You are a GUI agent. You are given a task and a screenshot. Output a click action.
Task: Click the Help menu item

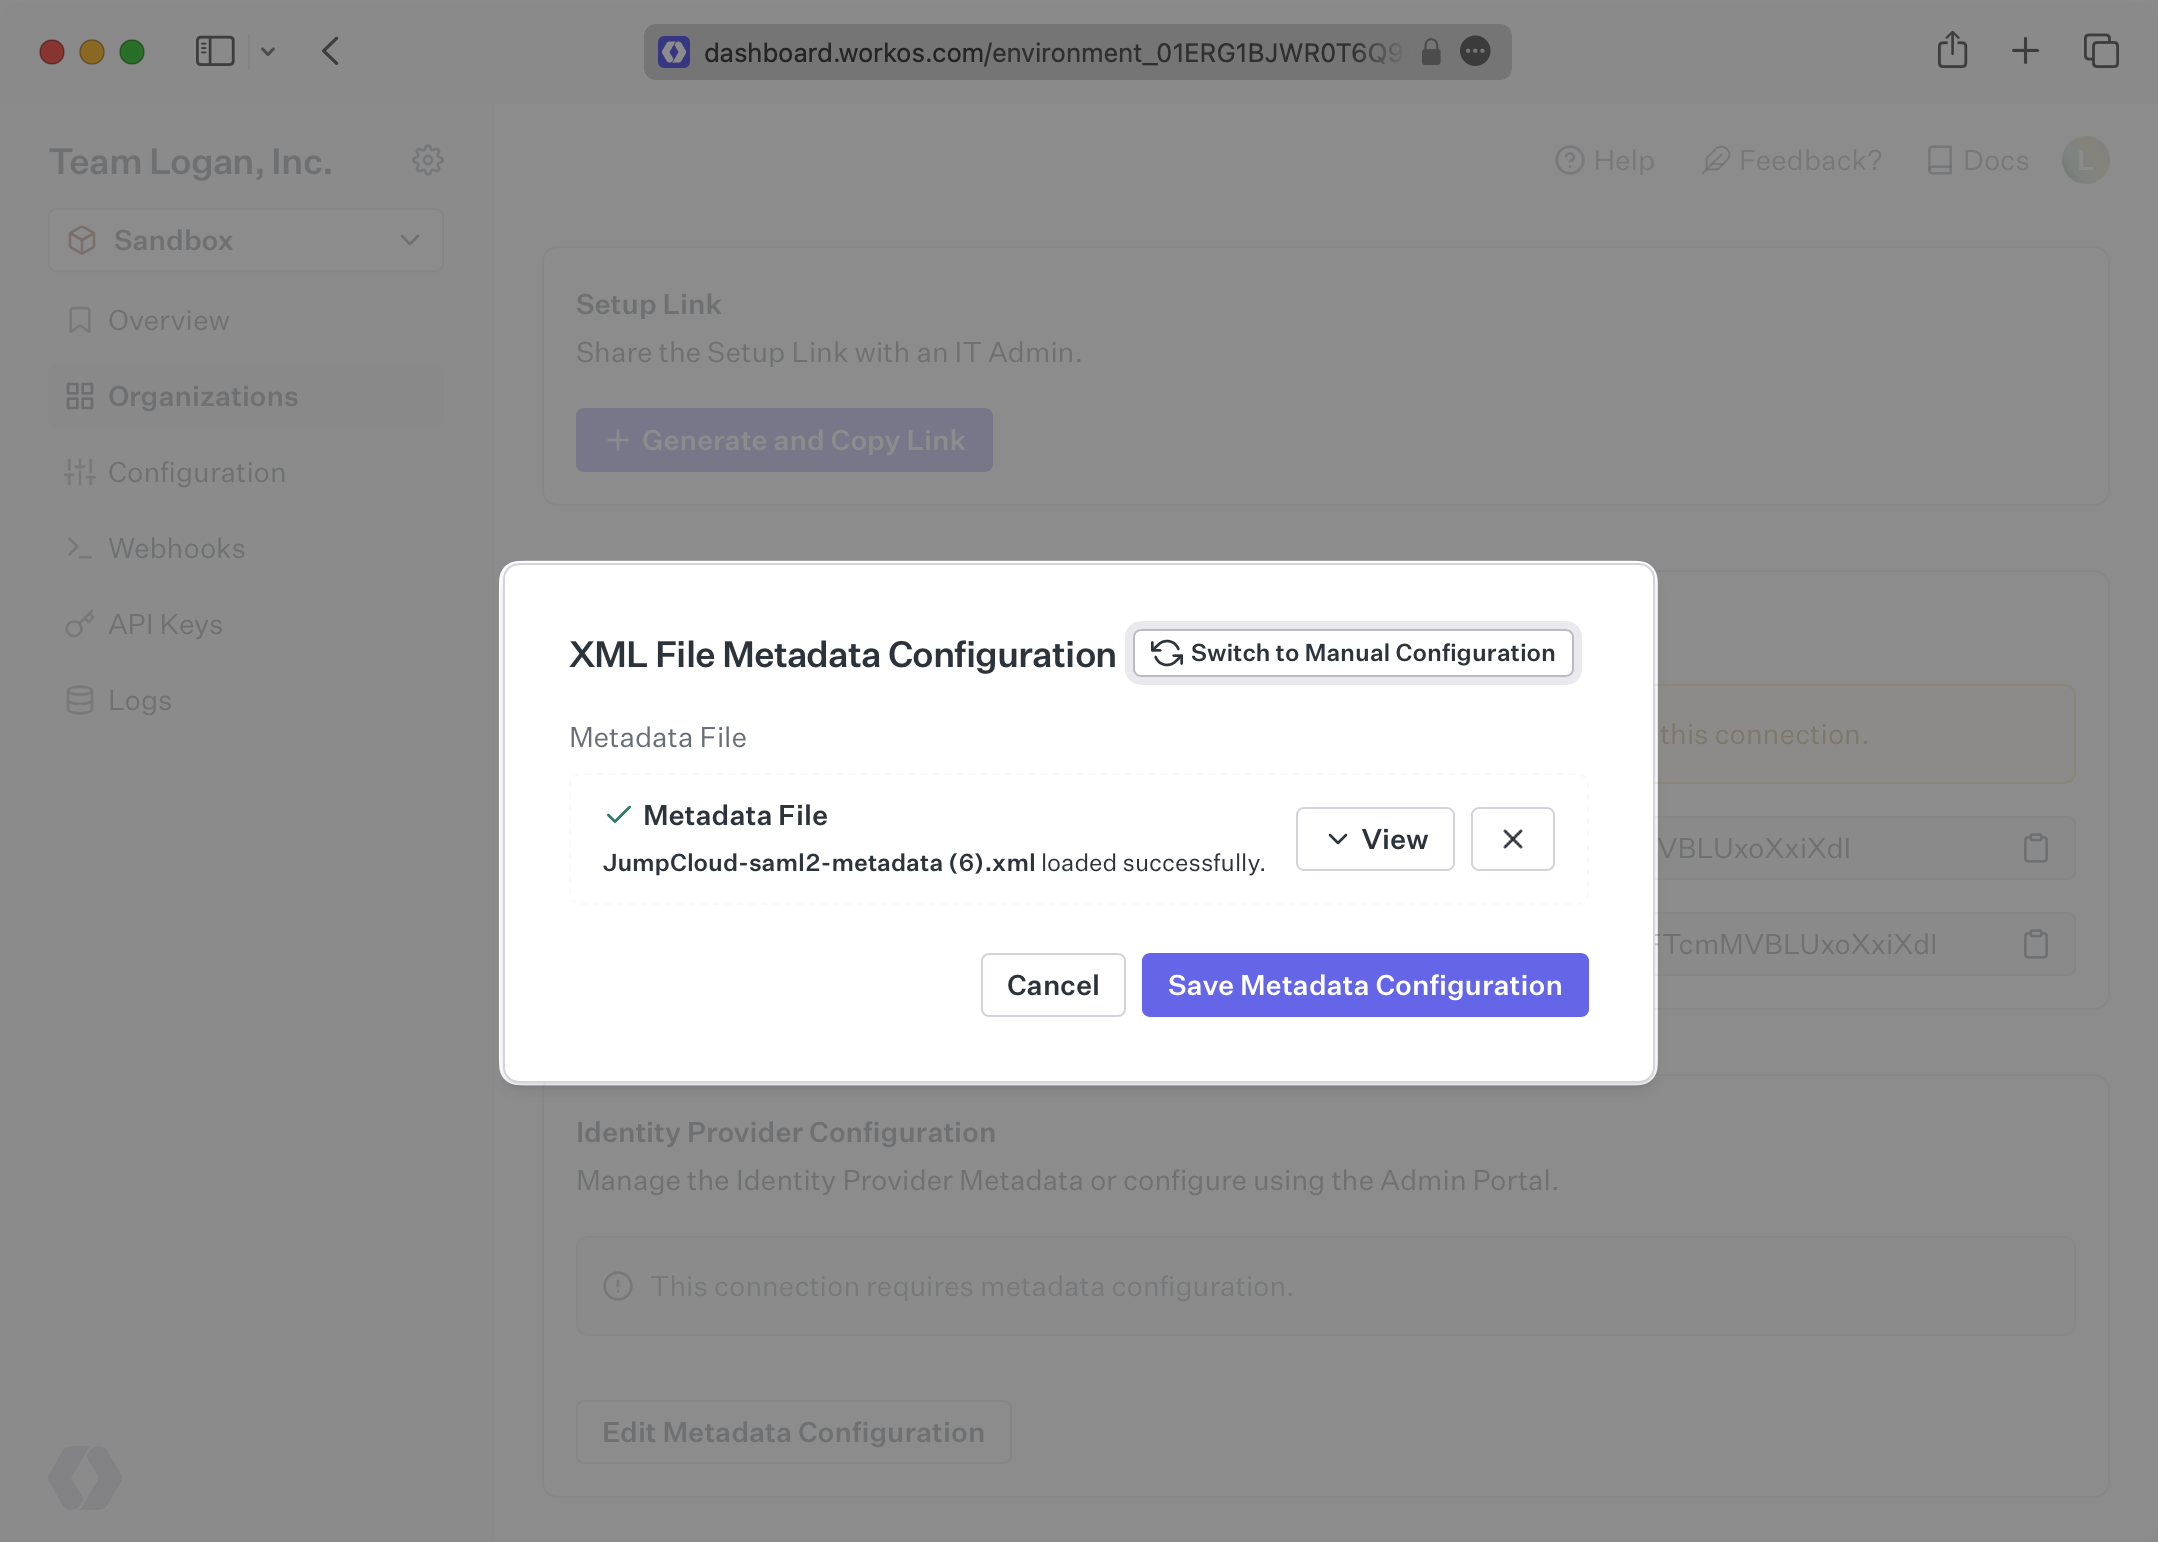point(1605,160)
